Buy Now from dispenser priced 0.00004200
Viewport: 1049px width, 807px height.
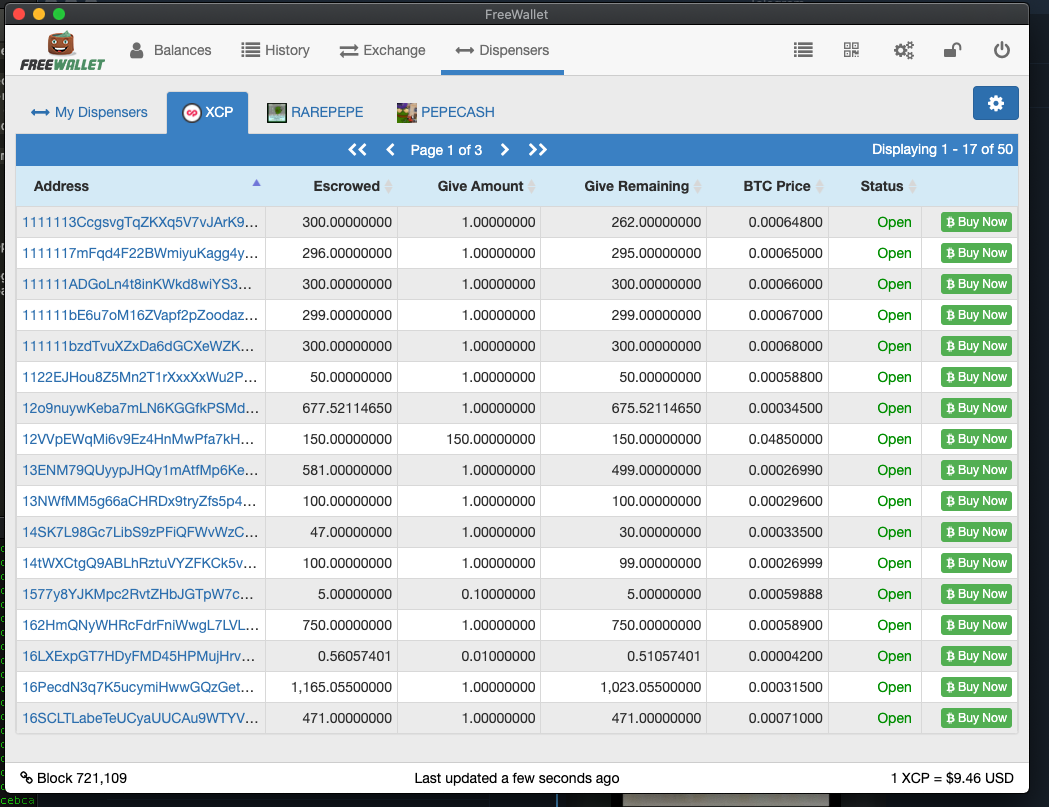(976, 656)
